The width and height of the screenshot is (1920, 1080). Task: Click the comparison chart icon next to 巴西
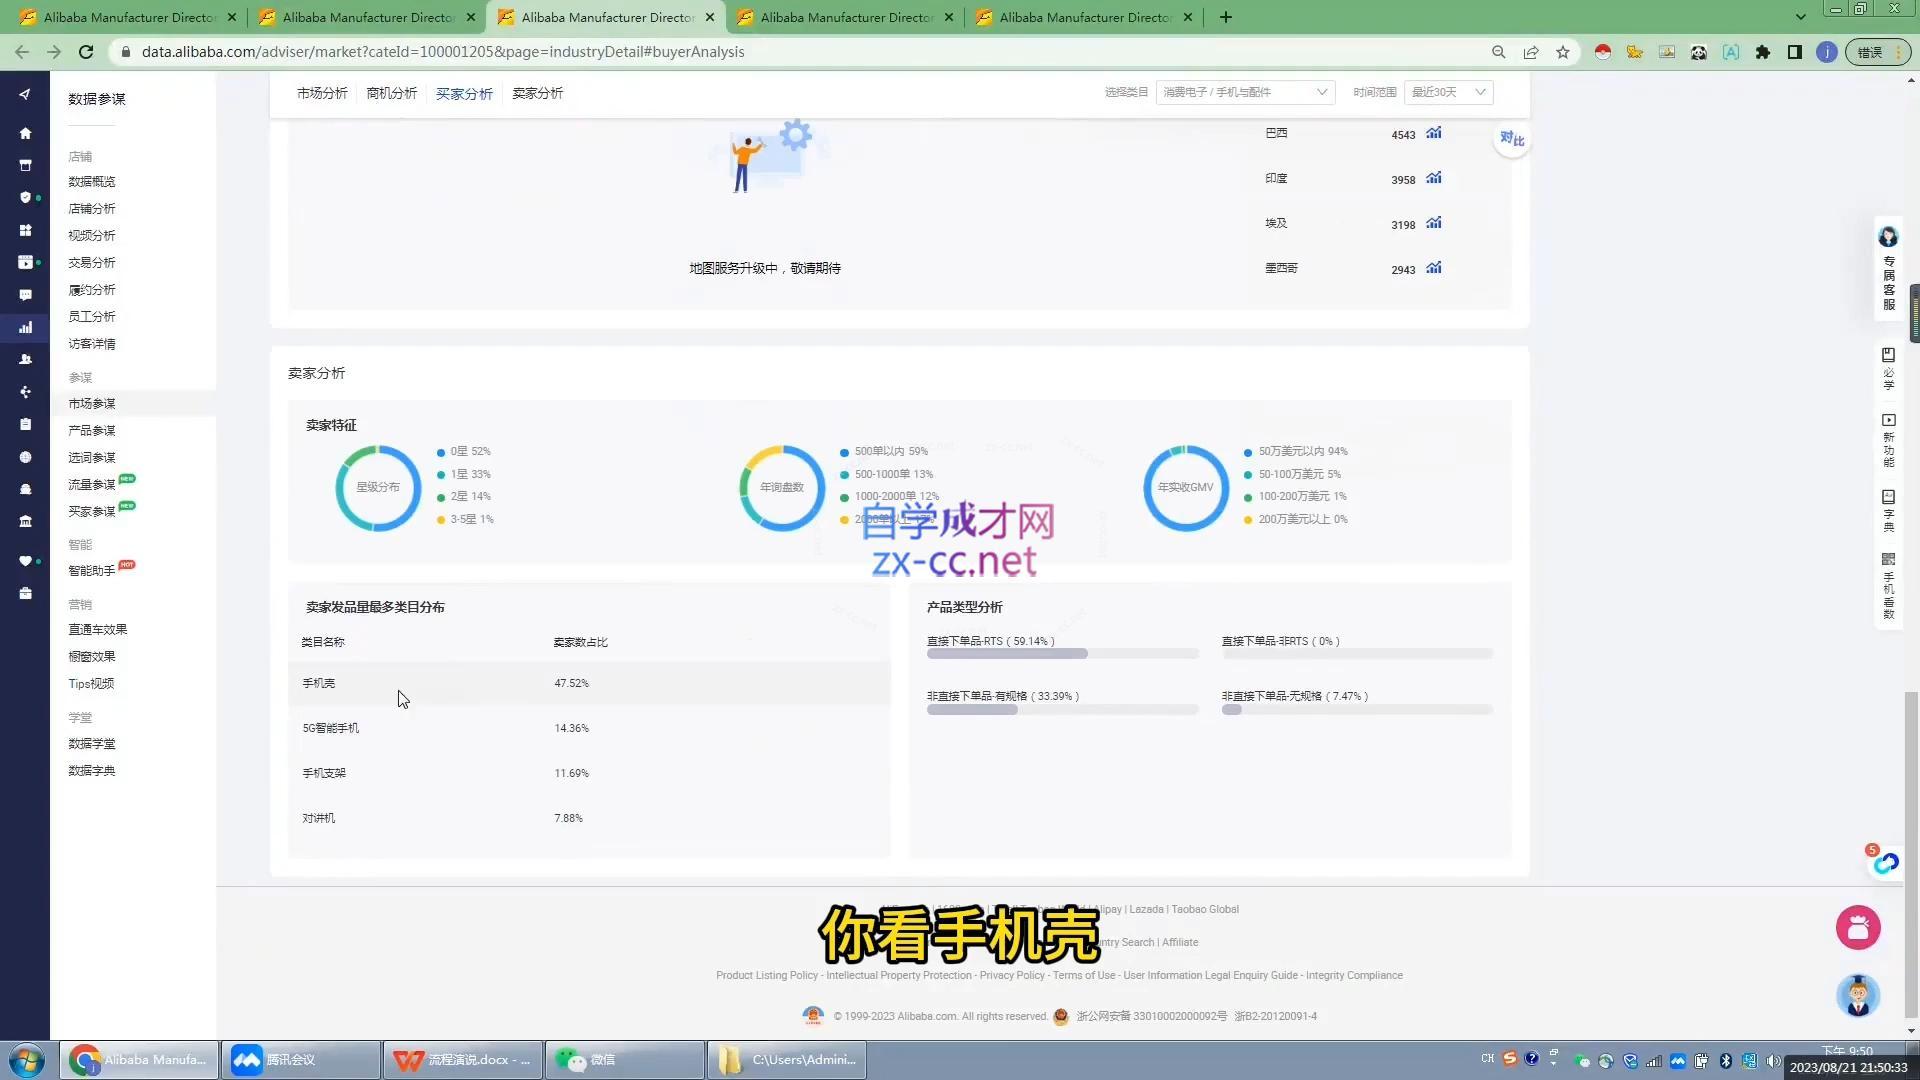pos(1433,133)
